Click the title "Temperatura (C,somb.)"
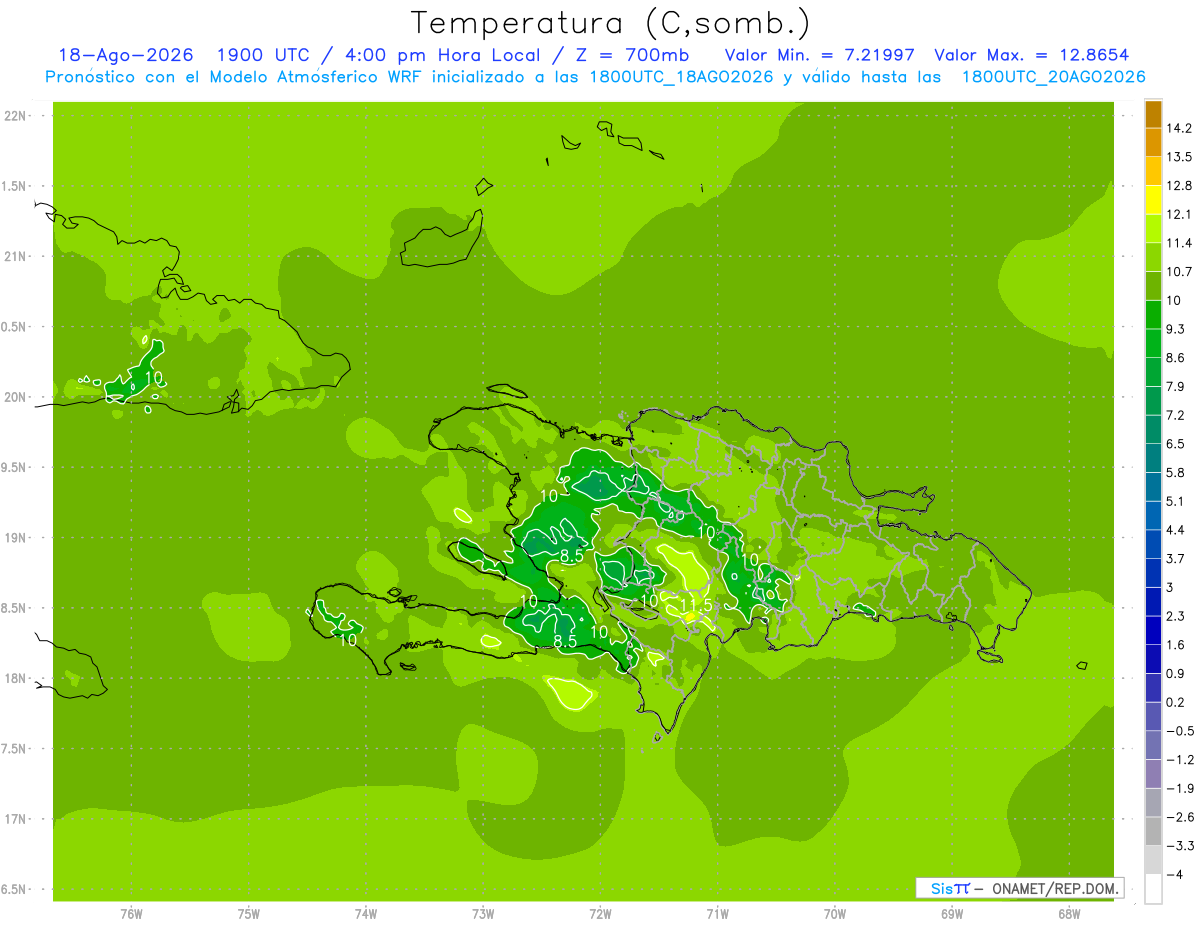This screenshot has width=1200, height=927. (x=611, y=23)
